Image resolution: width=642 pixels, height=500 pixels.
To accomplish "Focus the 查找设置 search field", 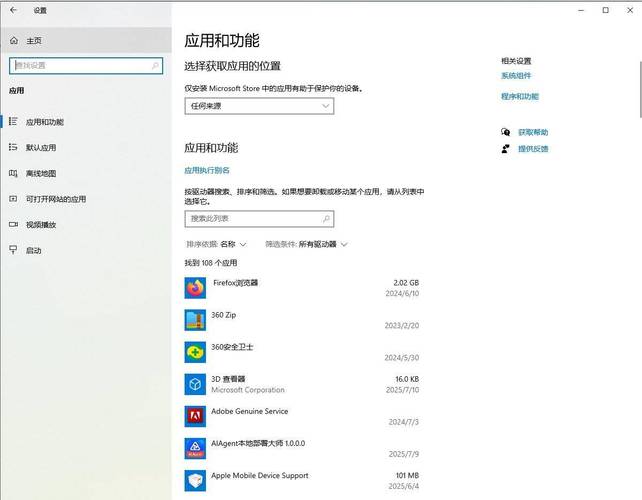I will (x=84, y=66).
